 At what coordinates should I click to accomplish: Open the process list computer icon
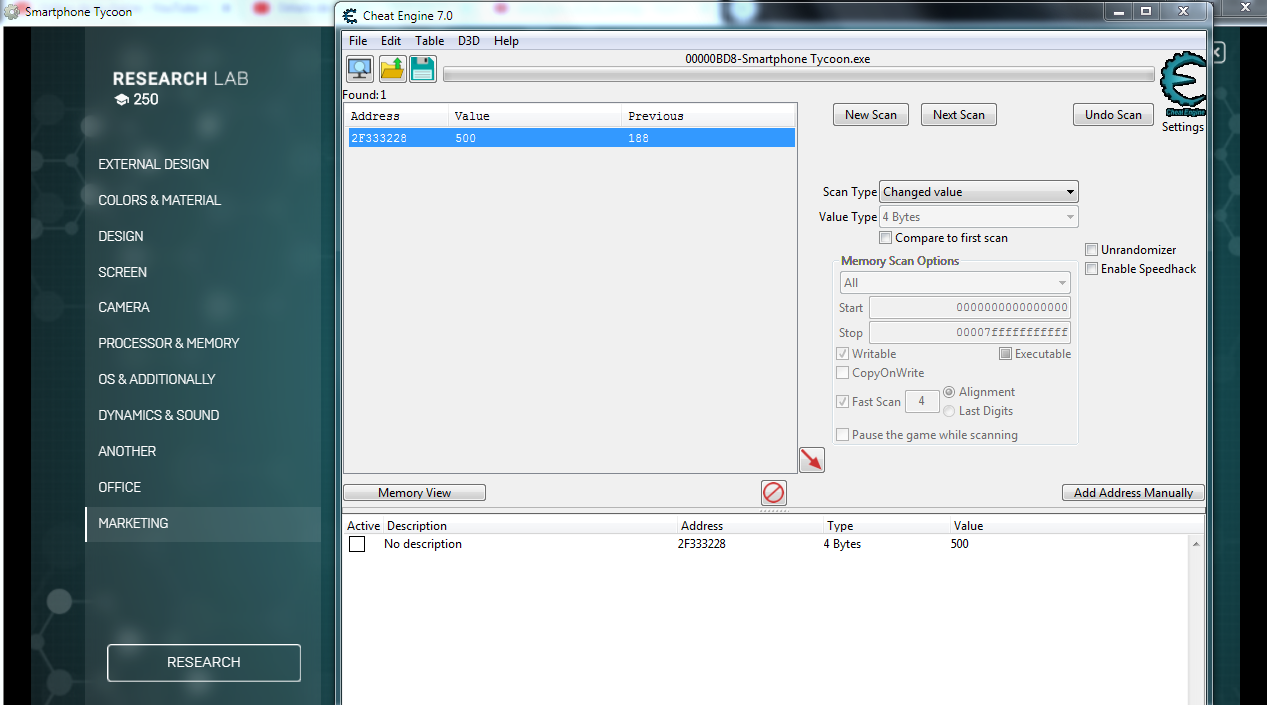(x=360, y=69)
